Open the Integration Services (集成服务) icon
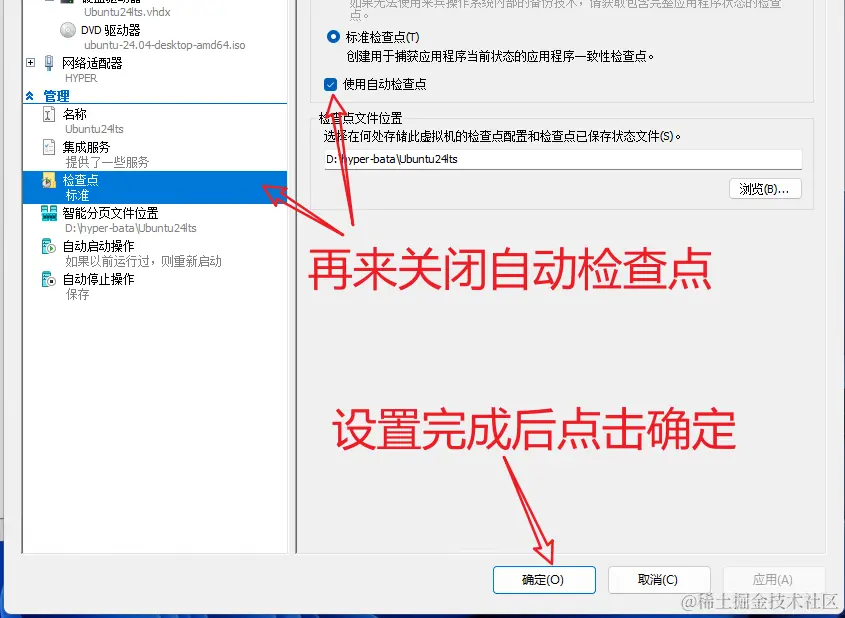845x618 pixels. pyautogui.click(x=49, y=147)
